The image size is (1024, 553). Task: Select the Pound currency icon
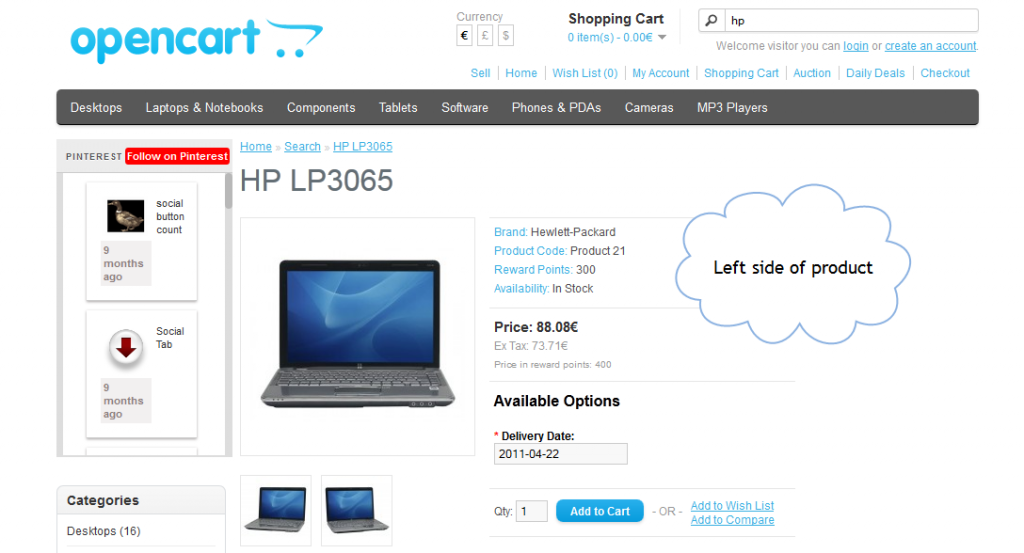(x=485, y=35)
